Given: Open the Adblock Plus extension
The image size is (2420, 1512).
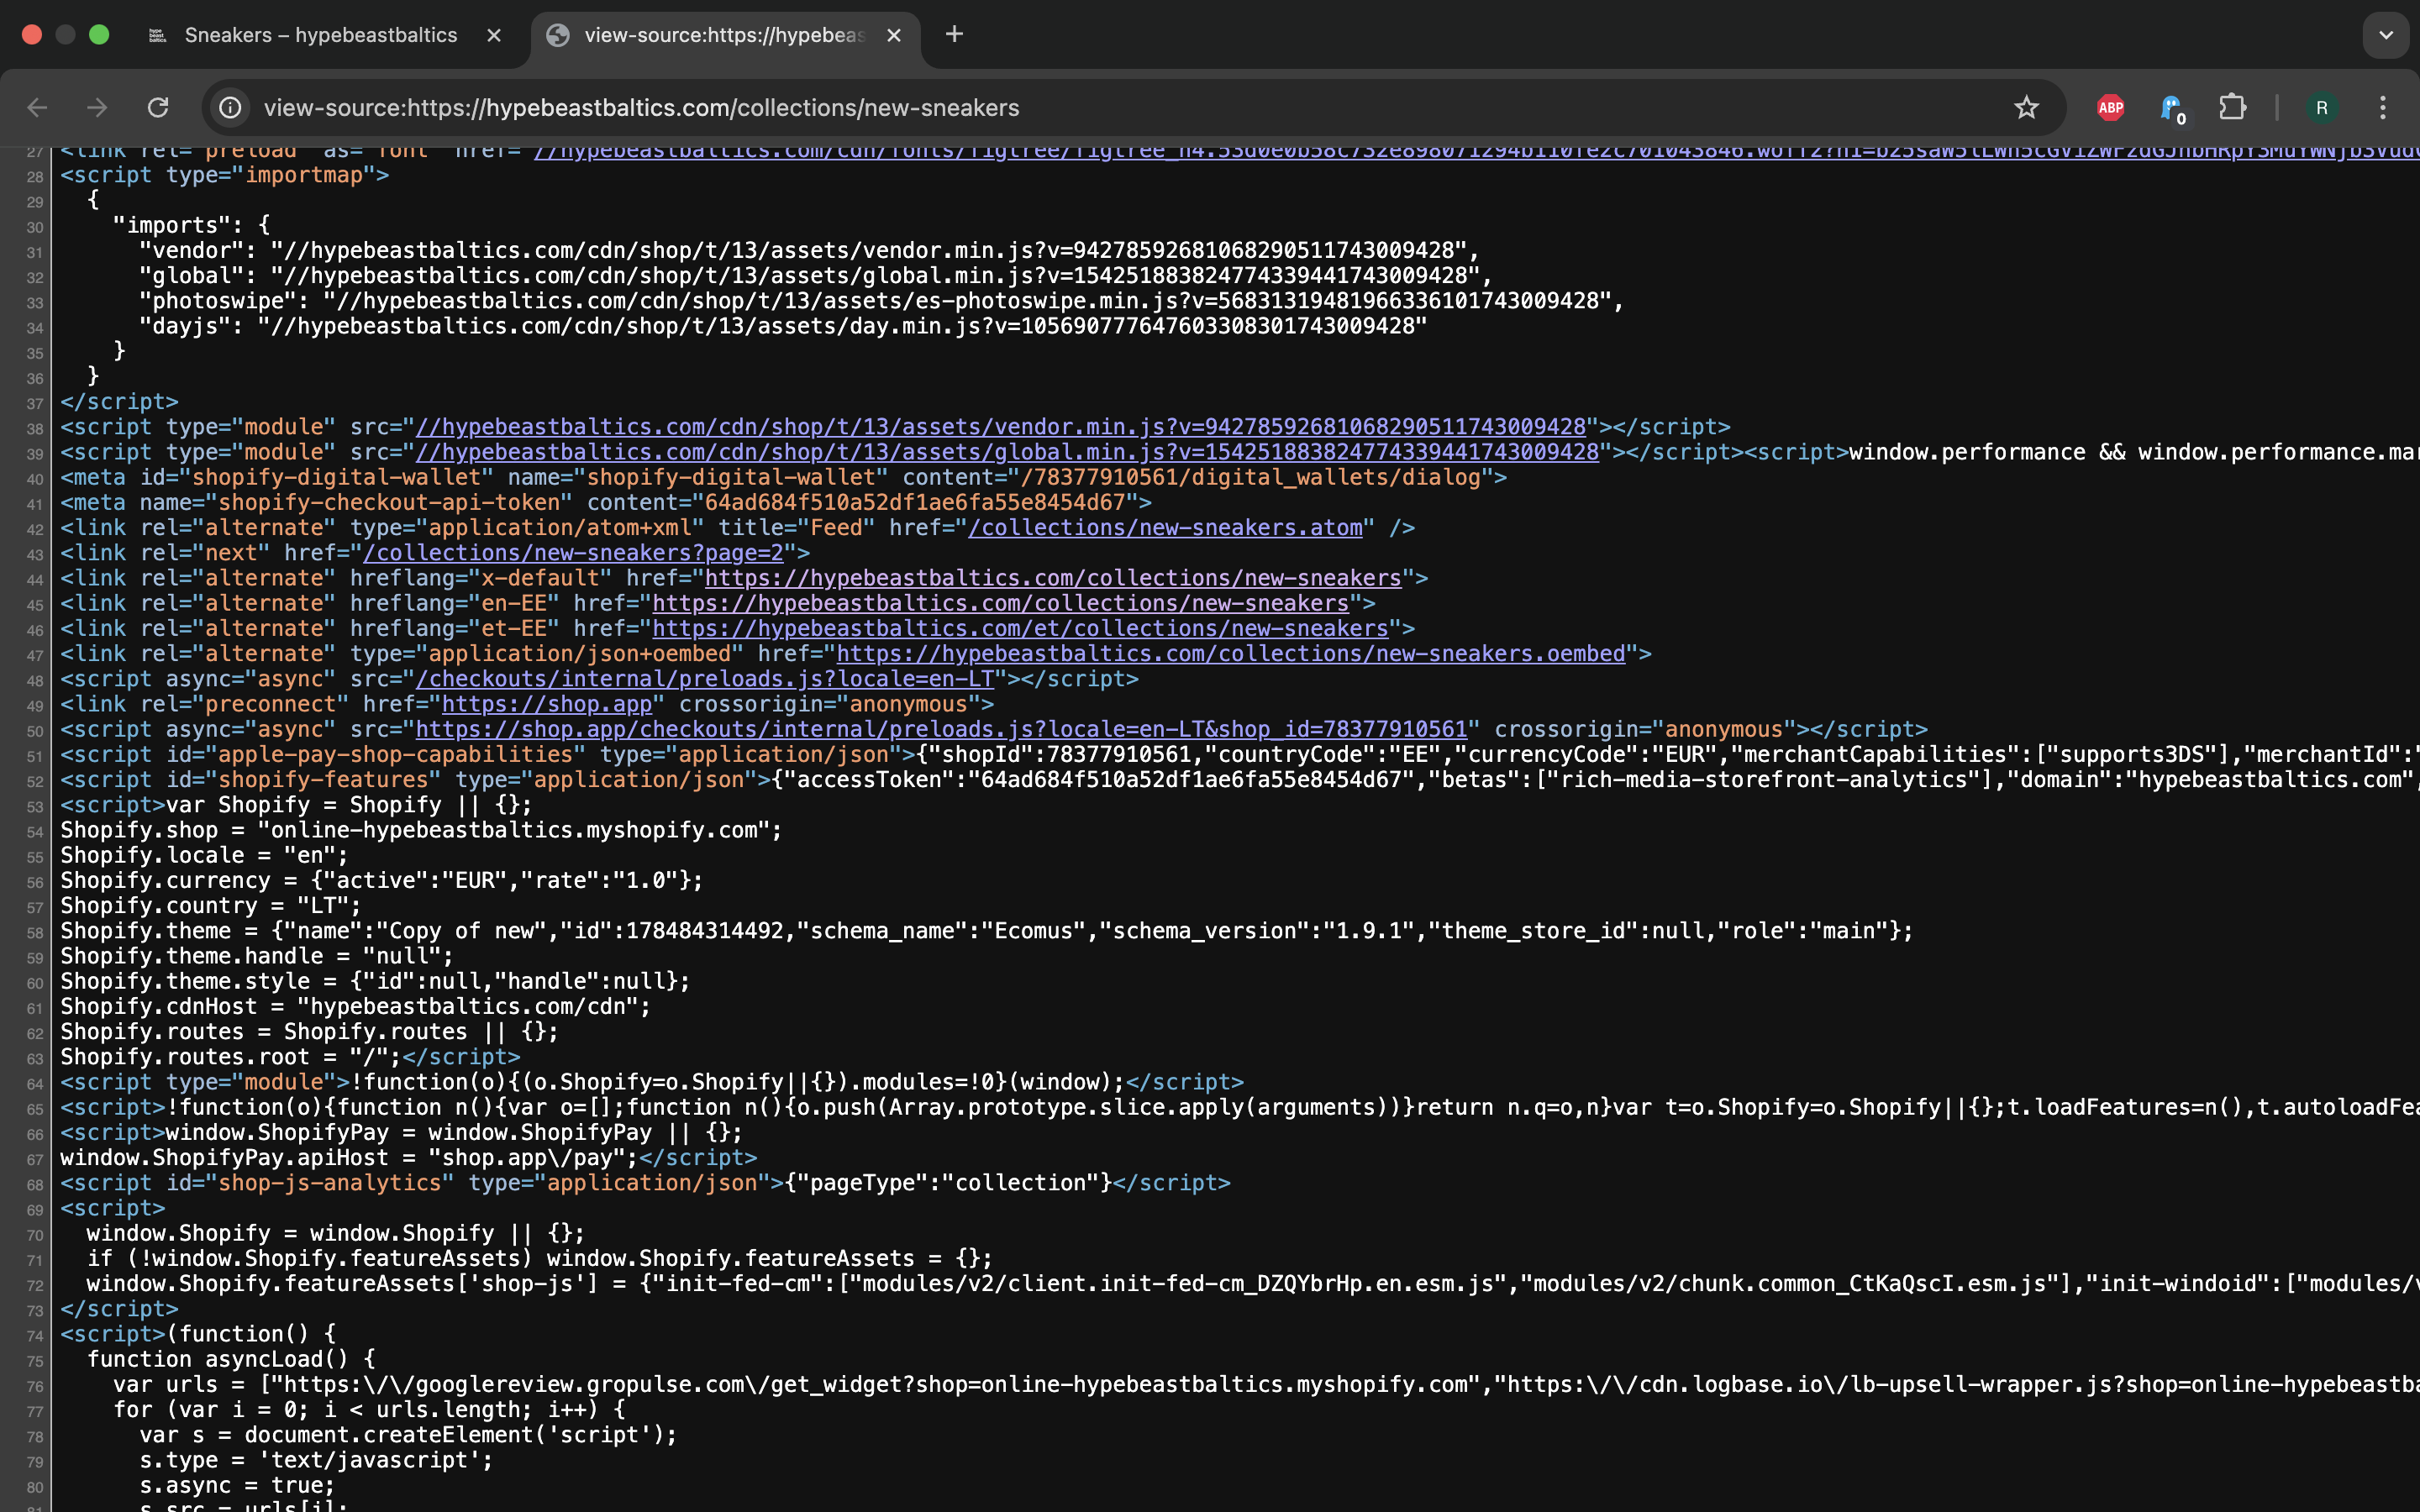Looking at the screenshot, I should pos(2110,108).
